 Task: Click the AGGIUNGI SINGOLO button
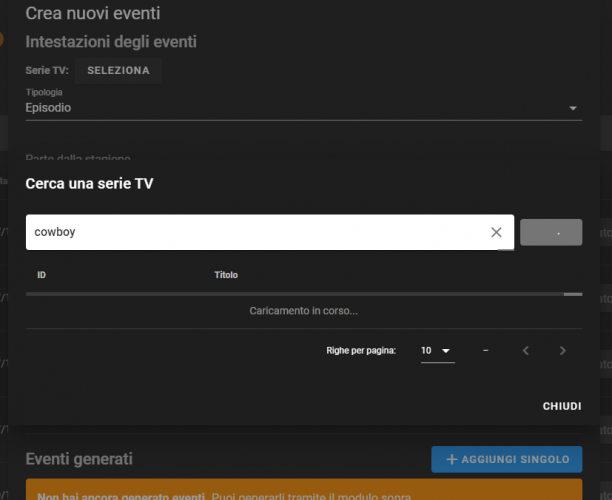507,459
